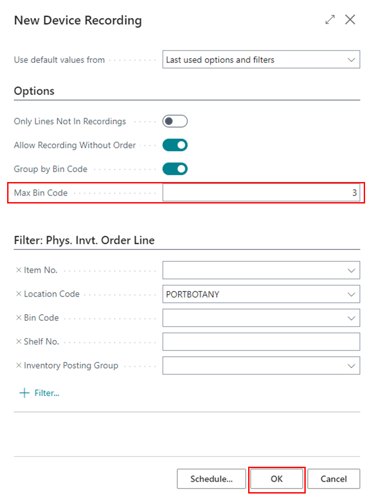The image size is (374, 502).
Task: Remove the Shelf No. filter X icon
Action: [19, 341]
